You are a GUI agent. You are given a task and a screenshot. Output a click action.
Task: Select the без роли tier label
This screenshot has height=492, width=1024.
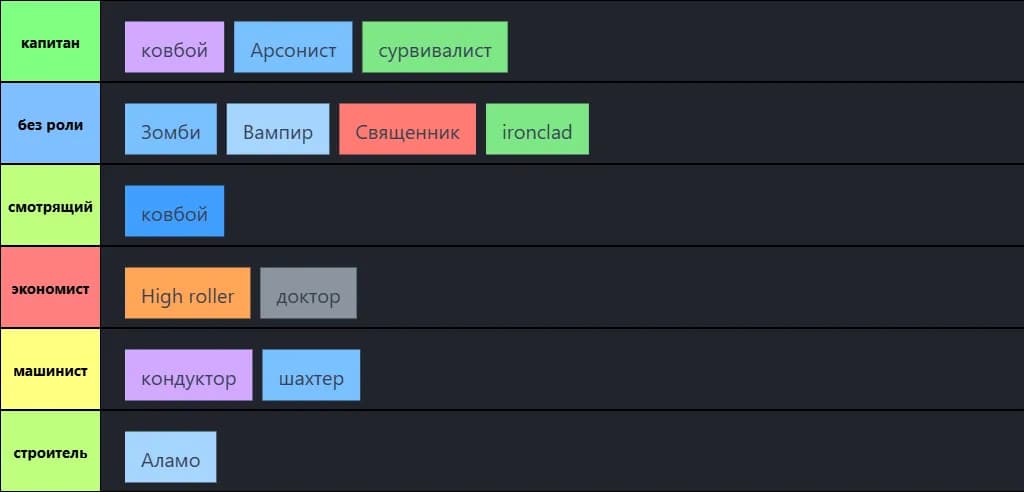point(50,123)
